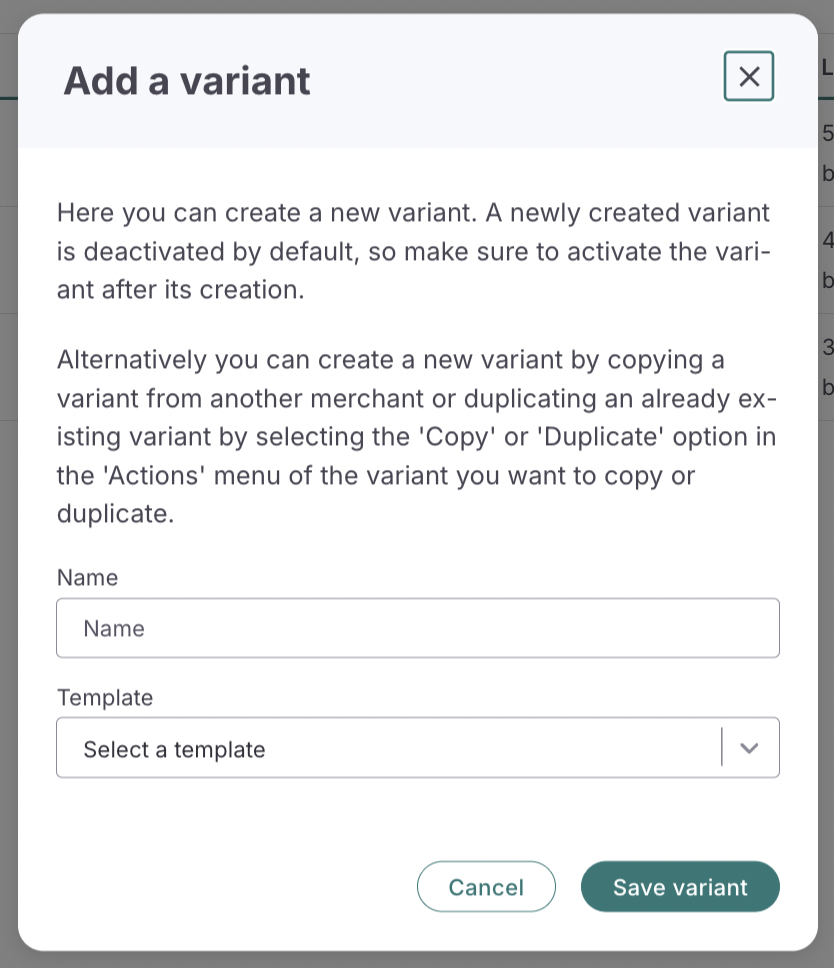Click the 'Select a template' placeholder text
834x968 pixels.
tap(175, 749)
